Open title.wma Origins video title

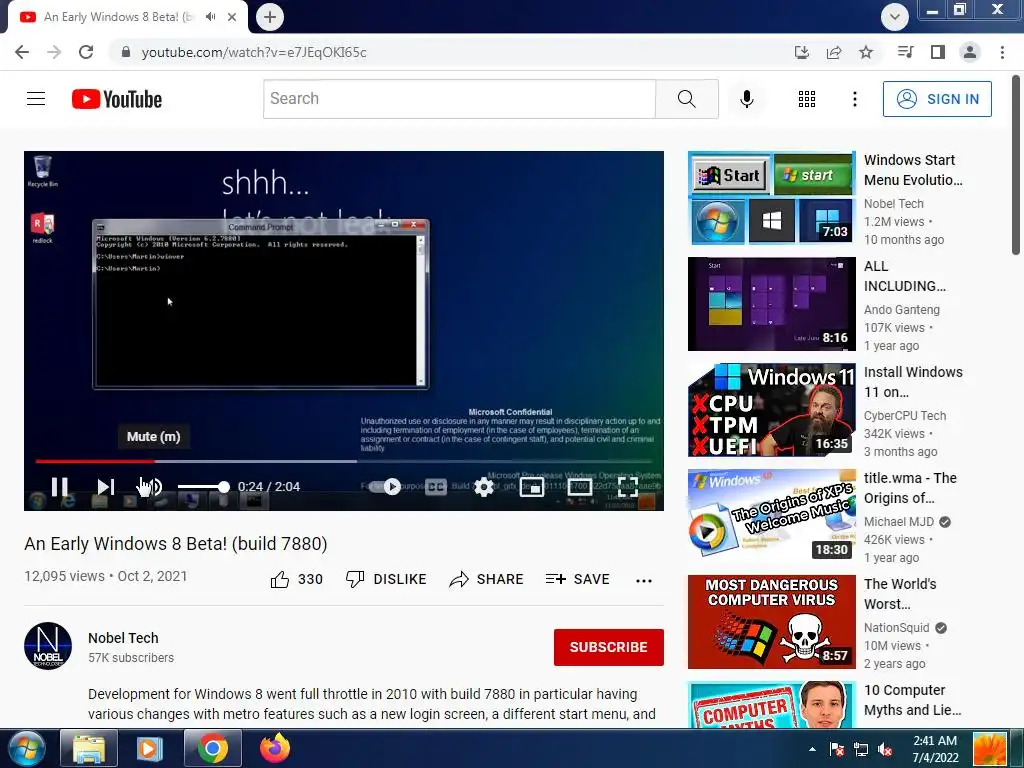(x=910, y=488)
